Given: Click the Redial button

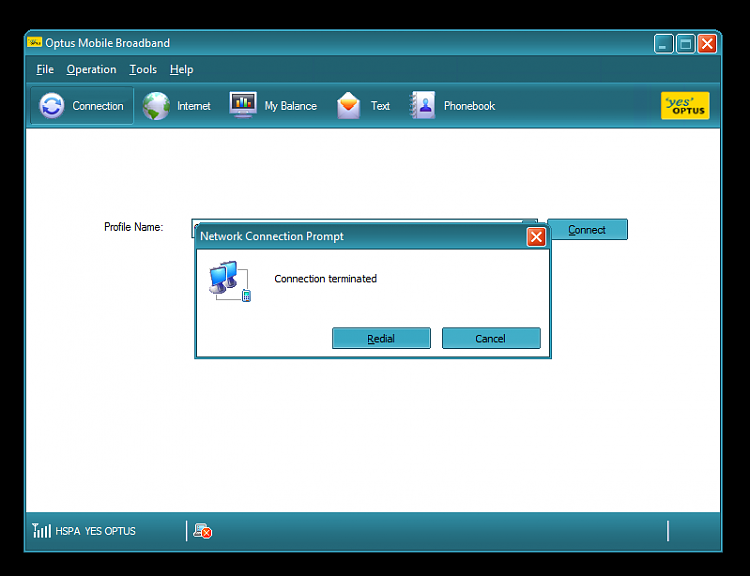Looking at the screenshot, I should pos(381,338).
